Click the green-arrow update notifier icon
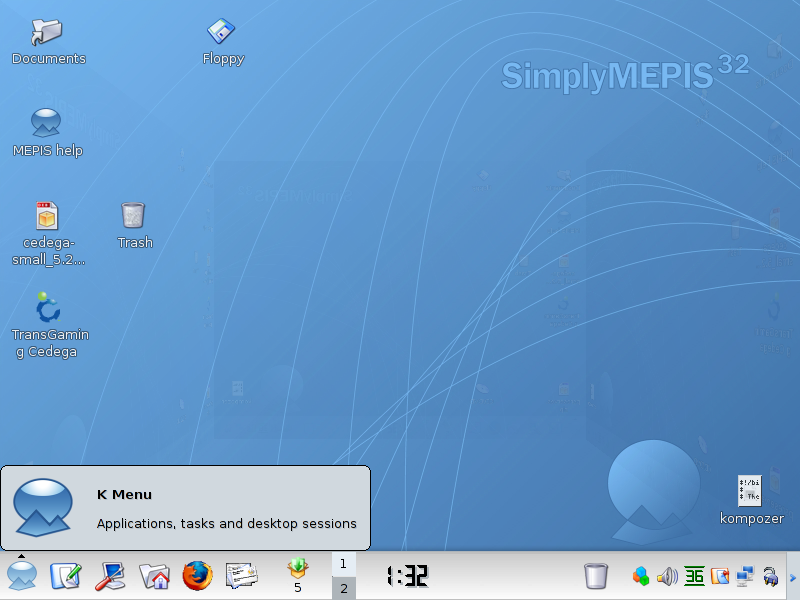The image size is (800, 600). [297, 570]
